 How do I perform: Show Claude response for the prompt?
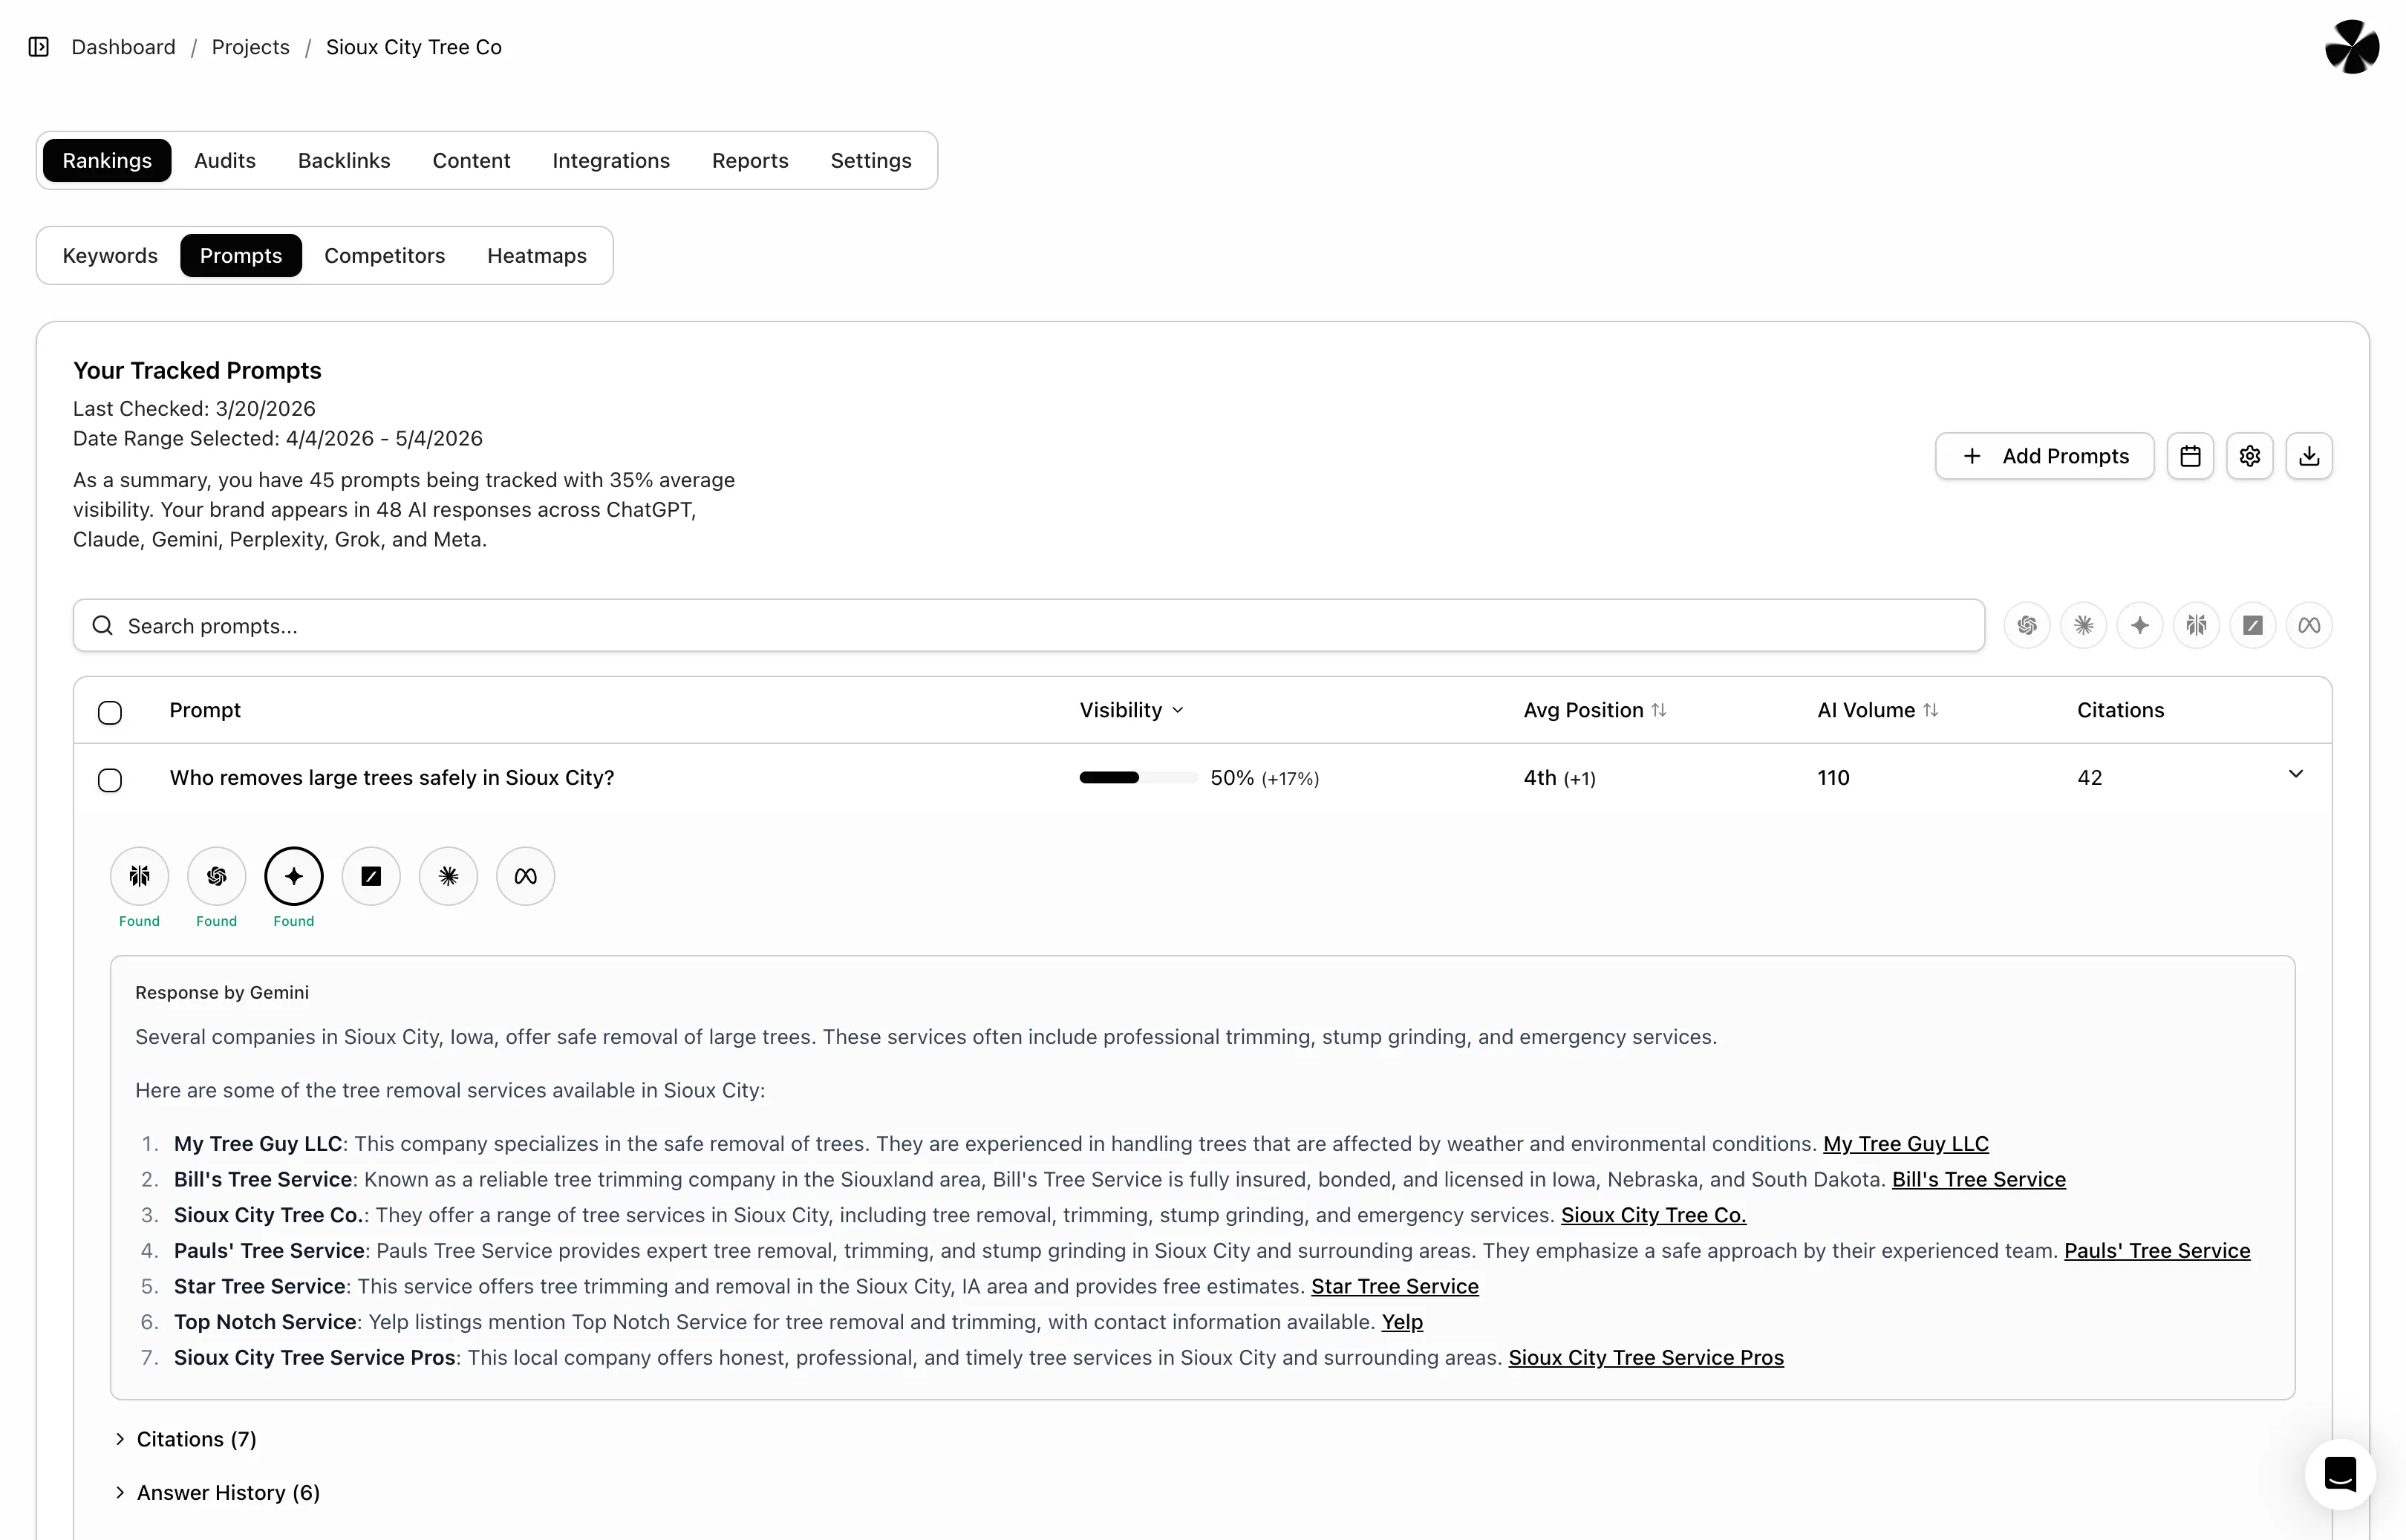pyautogui.click(x=448, y=876)
